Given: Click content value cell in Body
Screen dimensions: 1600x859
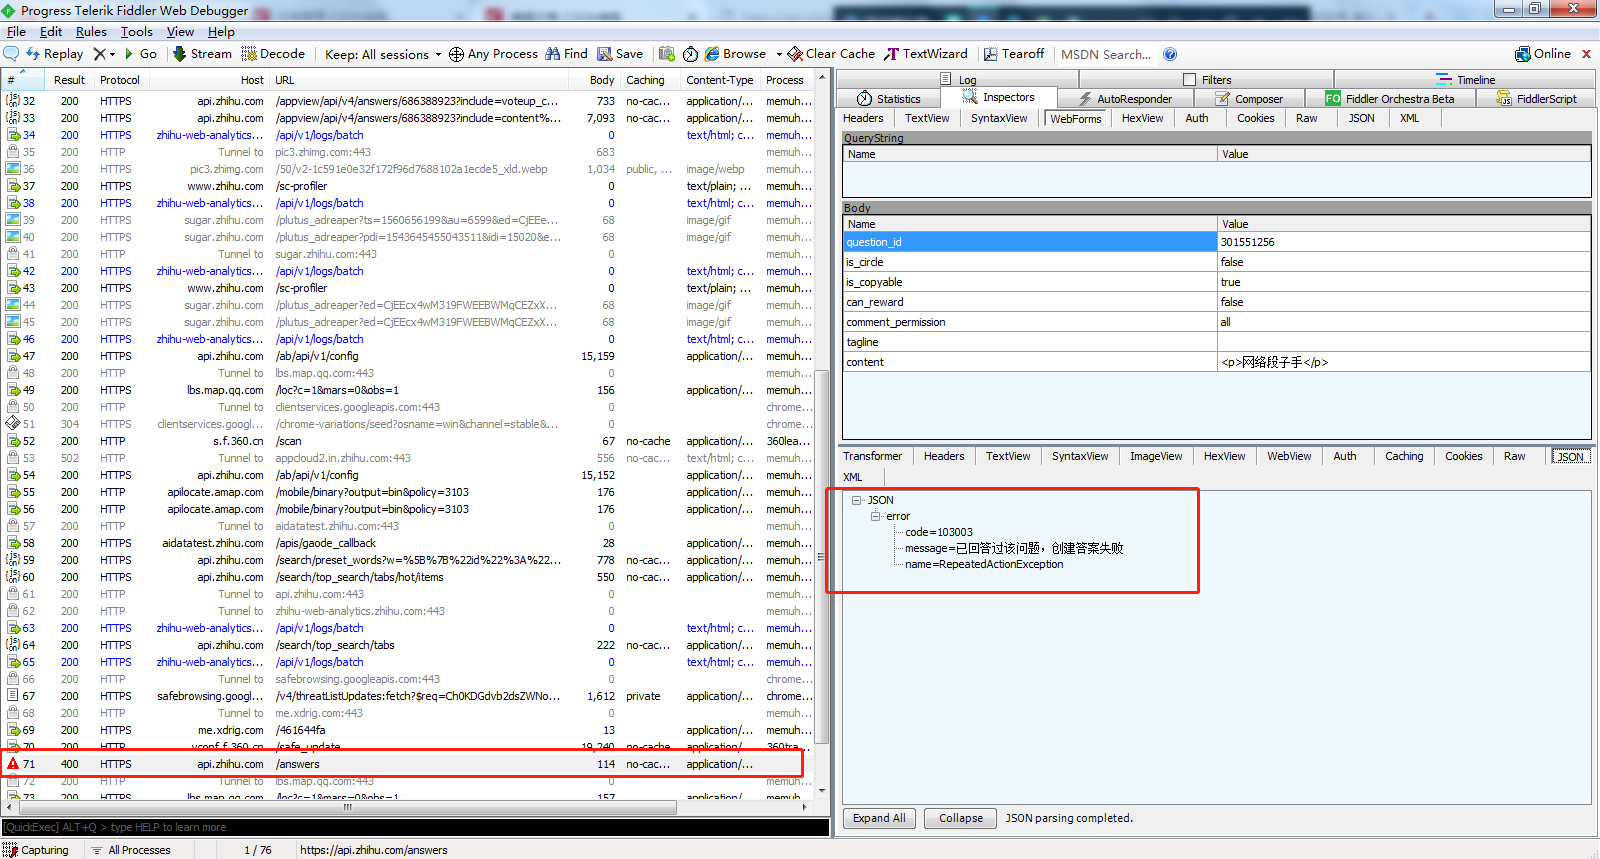Looking at the screenshot, I should point(1404,362).
